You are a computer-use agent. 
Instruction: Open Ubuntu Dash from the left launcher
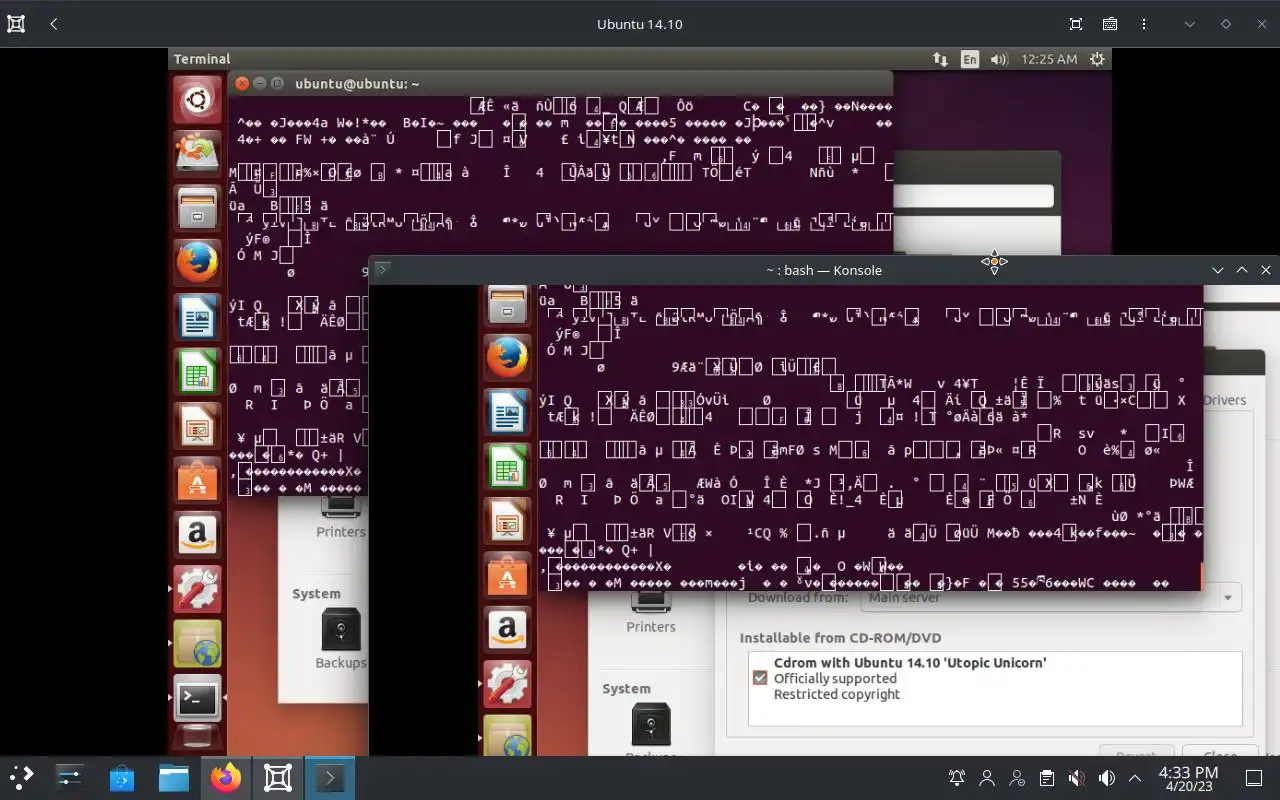pyautogui.click(x=197, y=100)
